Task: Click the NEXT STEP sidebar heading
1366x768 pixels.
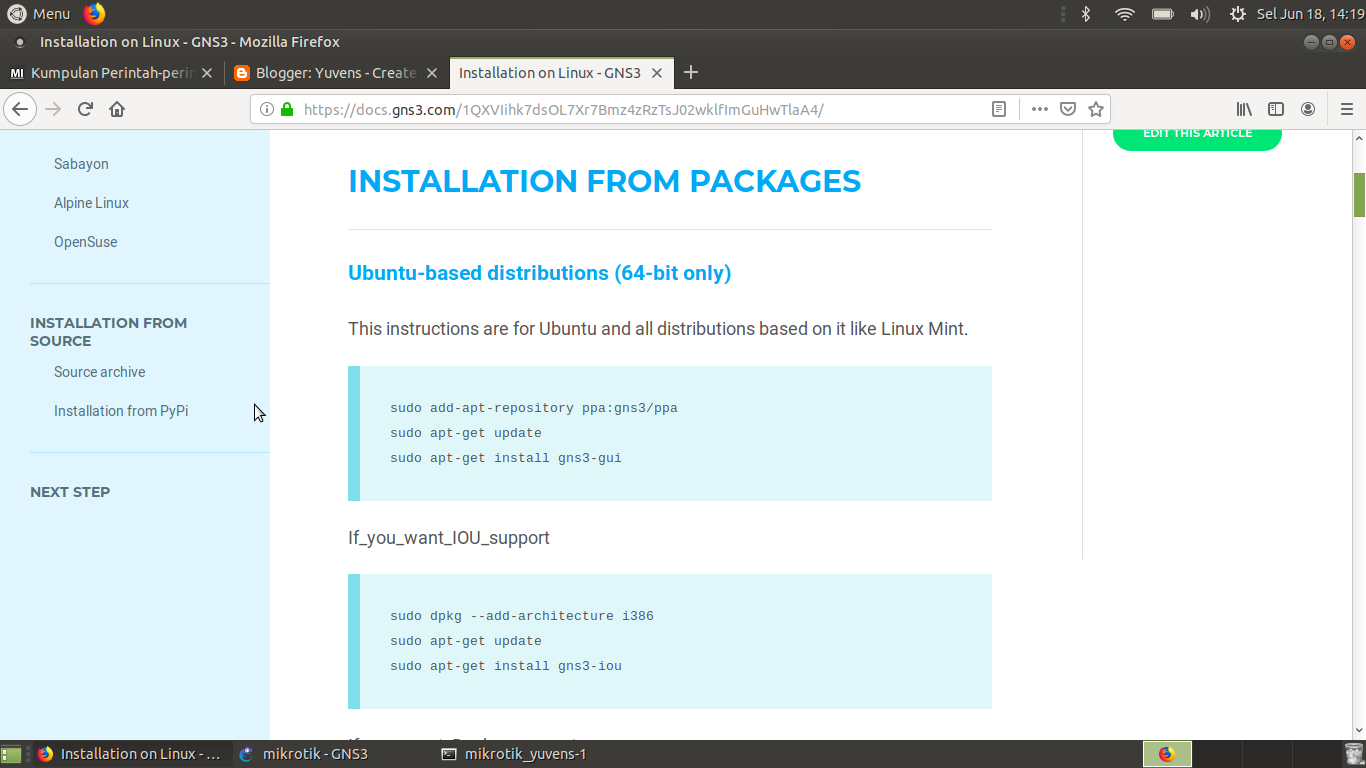Action: tap(70, 492)
